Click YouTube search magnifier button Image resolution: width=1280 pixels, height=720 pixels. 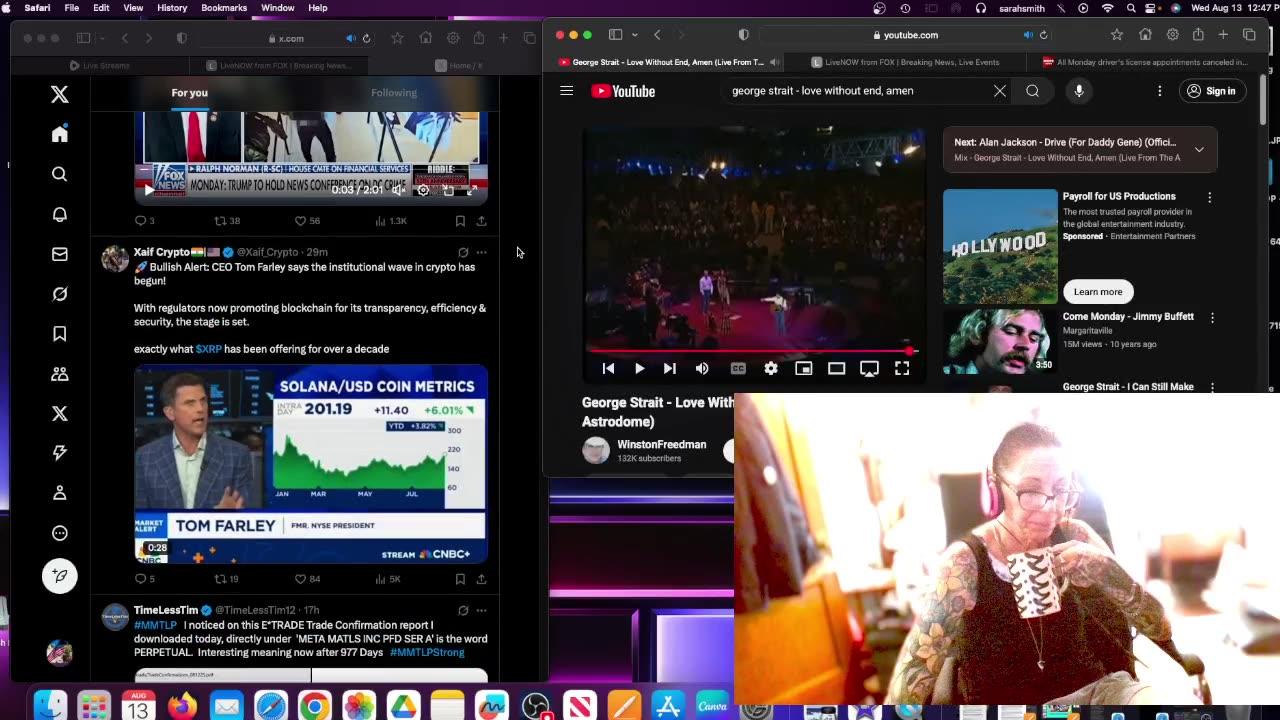pos(1032,91)
